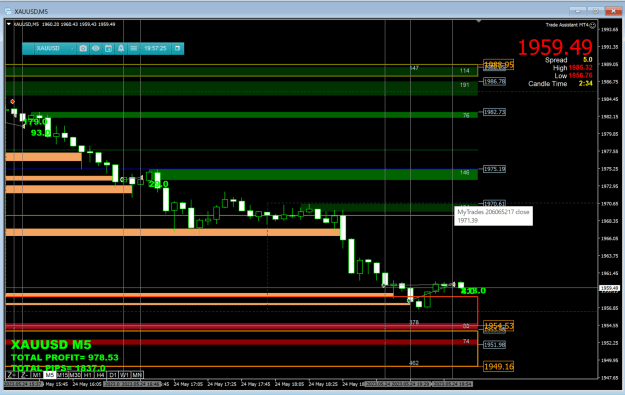Screen dimensions: 625x395
Task: Switch to the M1 timeframe
Action: pyautogui.click(x=37, y=375)
